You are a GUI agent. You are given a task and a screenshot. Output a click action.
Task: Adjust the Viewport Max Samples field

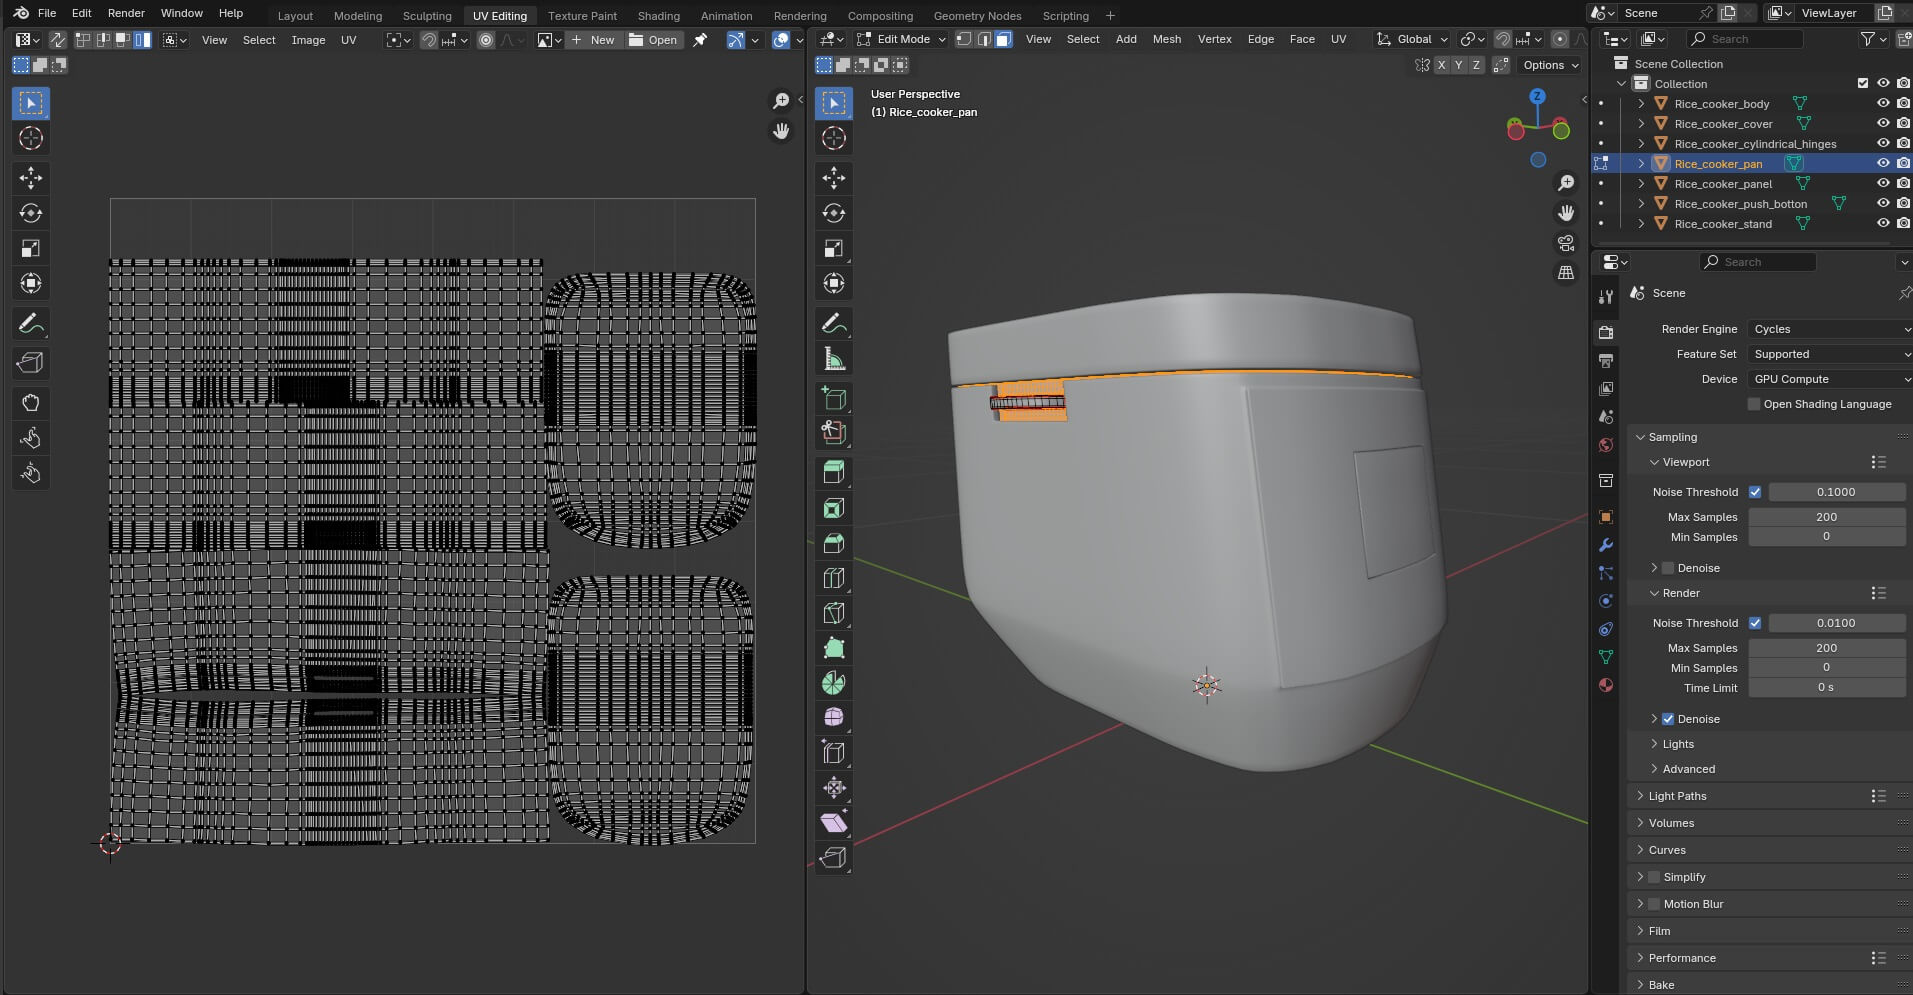click(x=1826, y=517)
